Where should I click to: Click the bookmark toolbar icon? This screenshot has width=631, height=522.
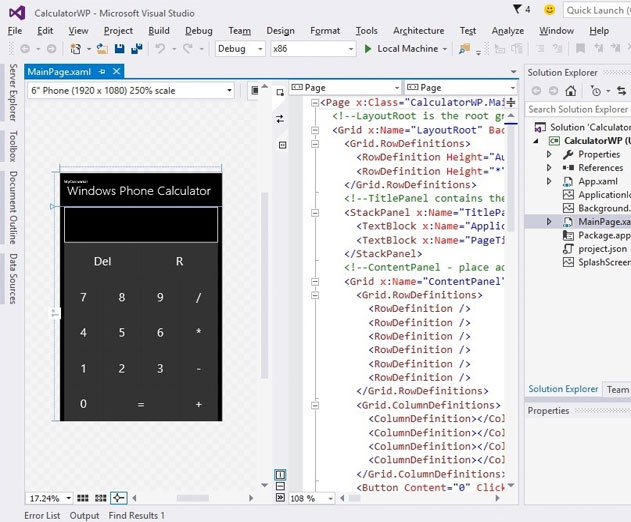580,49
